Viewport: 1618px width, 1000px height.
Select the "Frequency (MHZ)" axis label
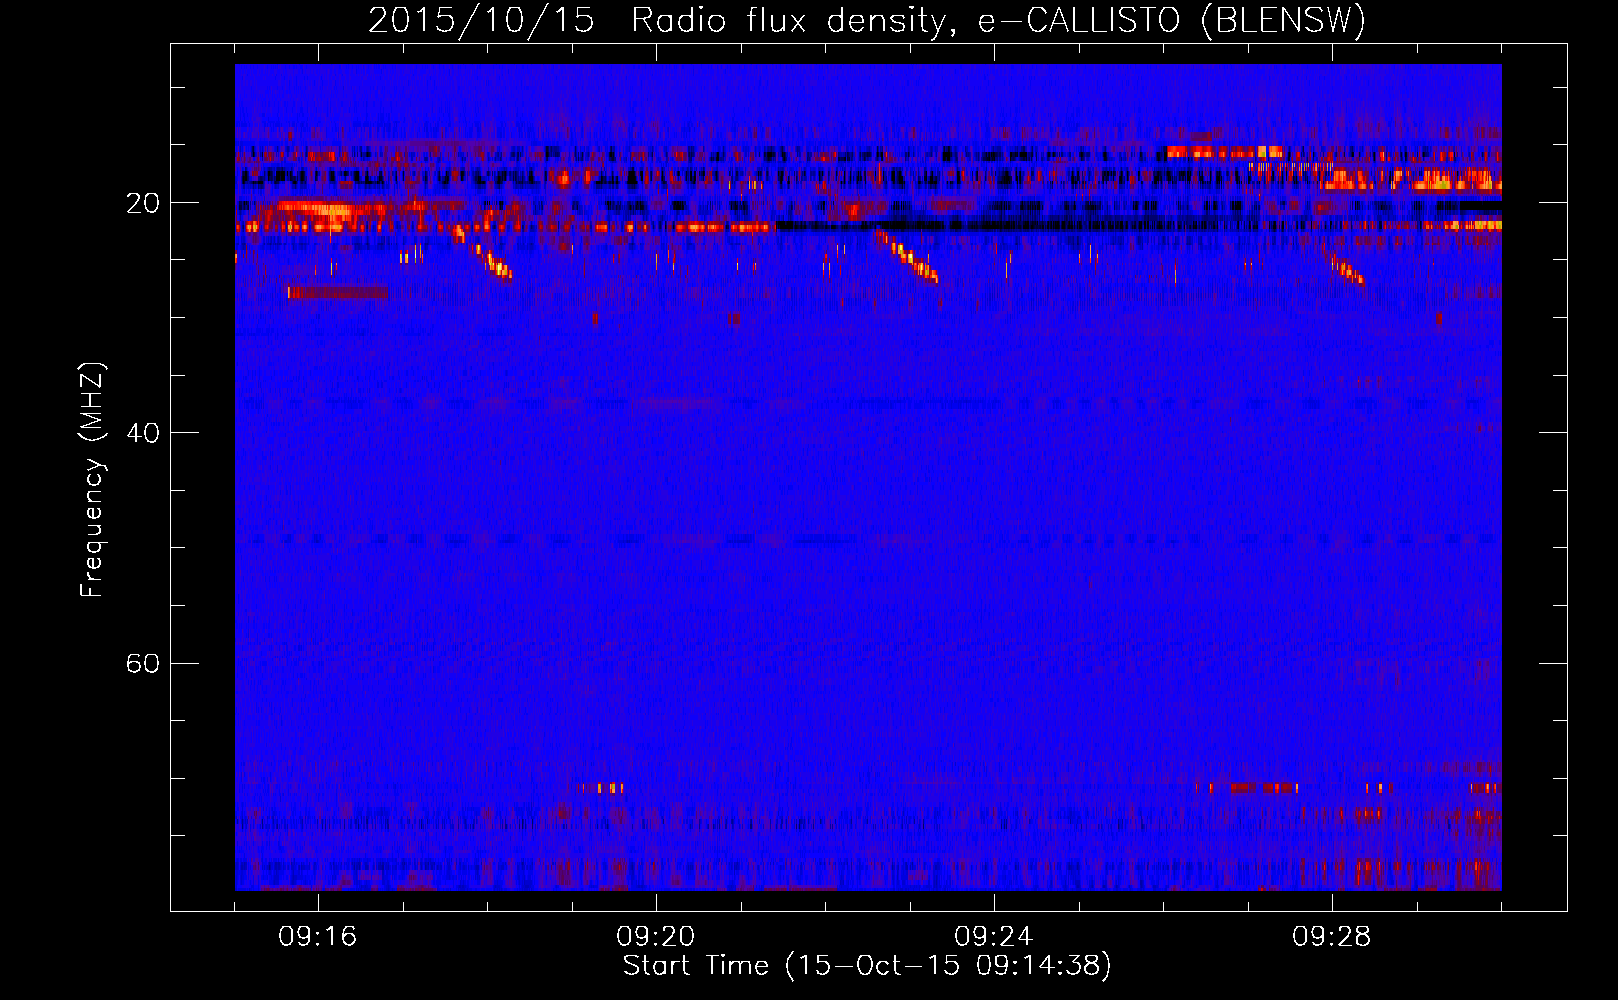coord(92,480)
